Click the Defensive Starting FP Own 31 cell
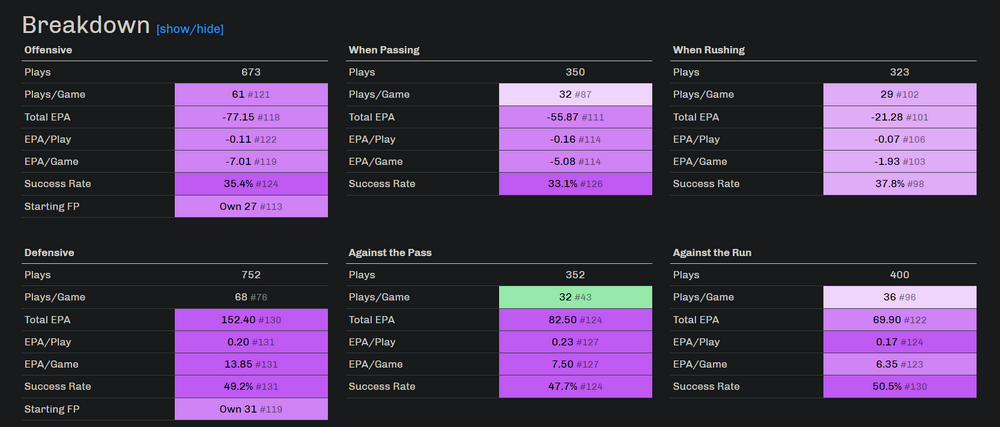 click(x=251, y=409)
